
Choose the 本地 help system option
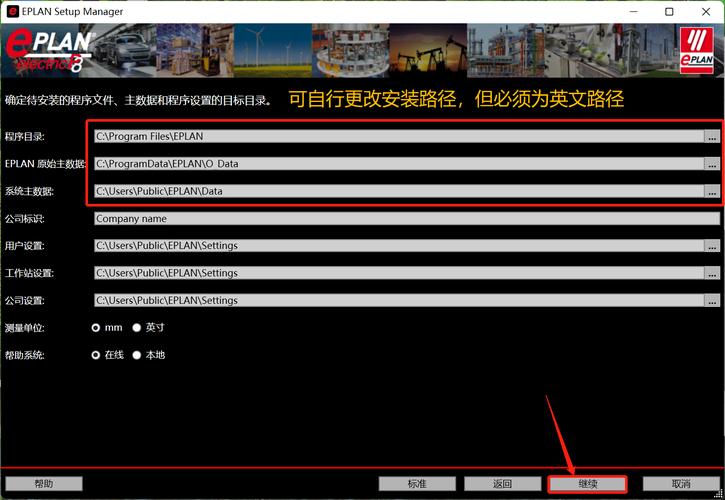pyautogui.click(x=136, y=355)
